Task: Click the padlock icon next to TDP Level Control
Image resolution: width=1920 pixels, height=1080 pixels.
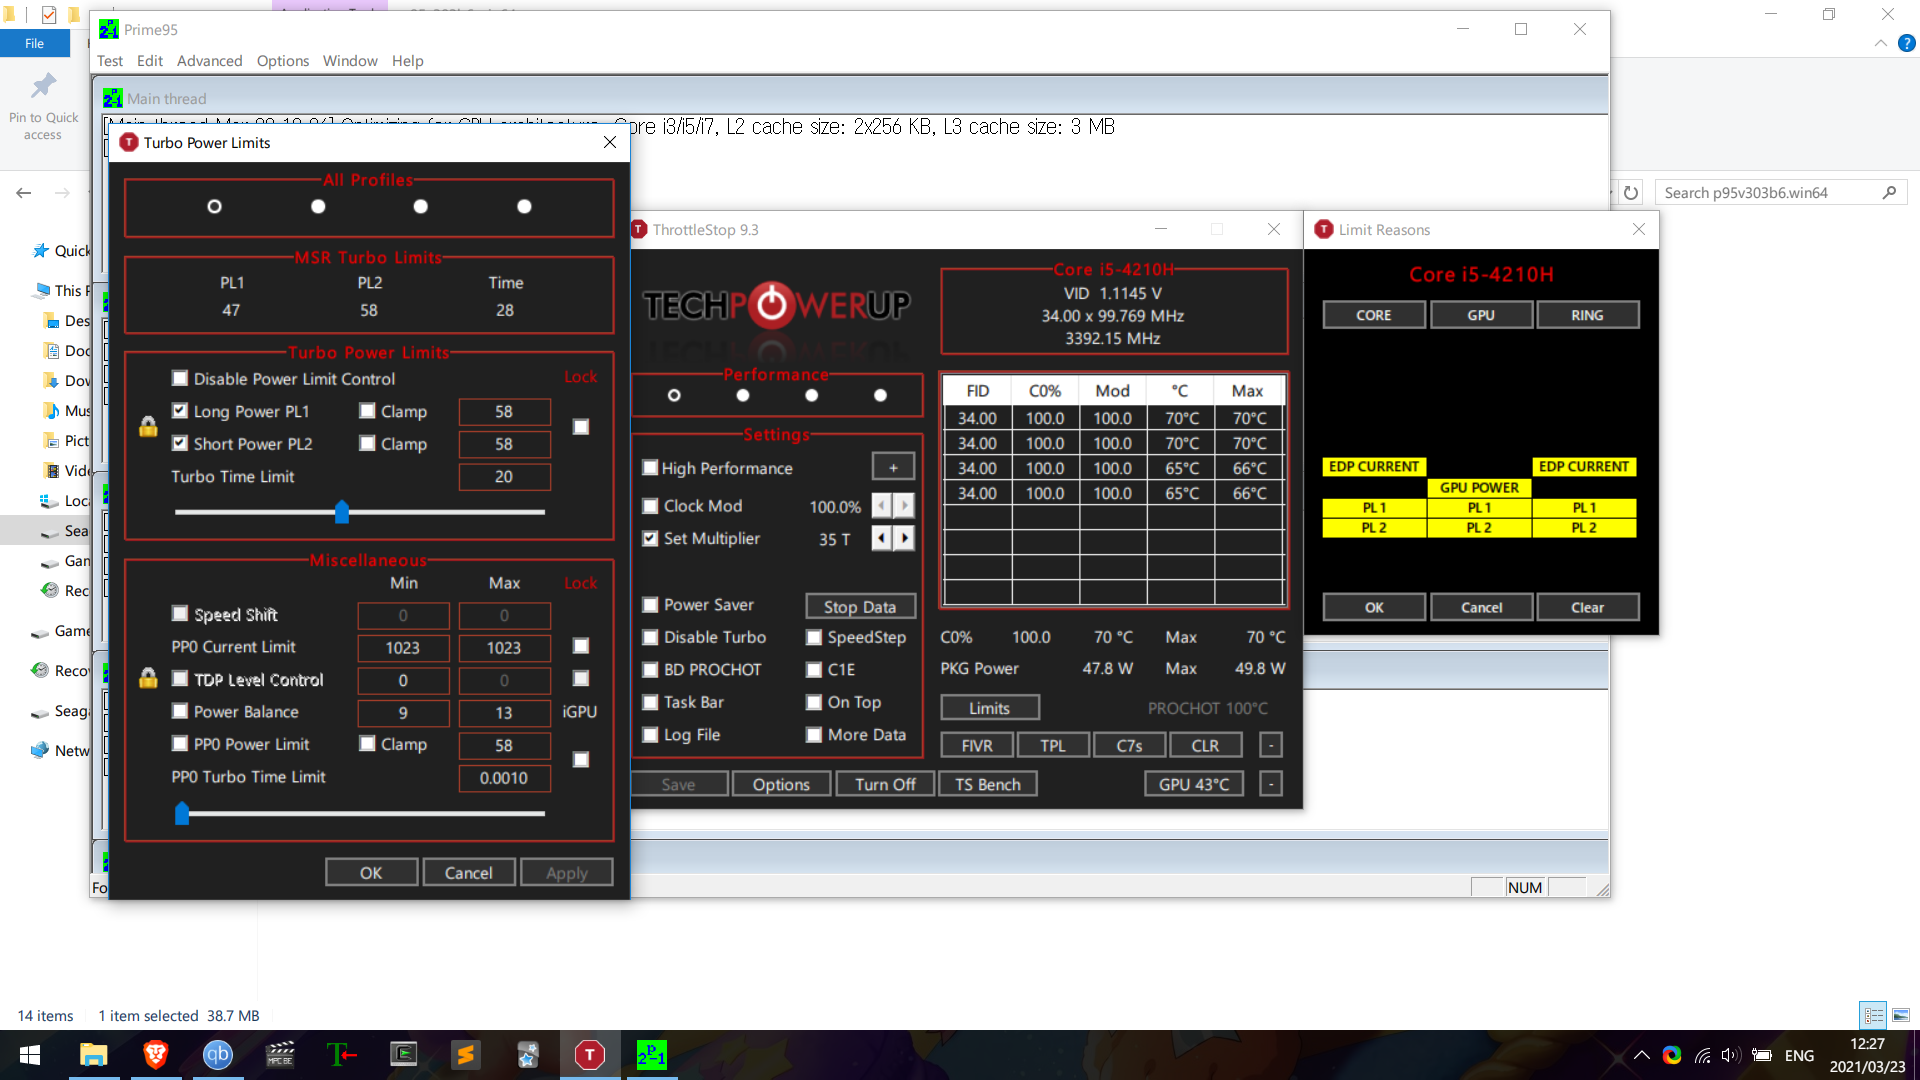Action: pyautogui.click(x=148, y=679)
